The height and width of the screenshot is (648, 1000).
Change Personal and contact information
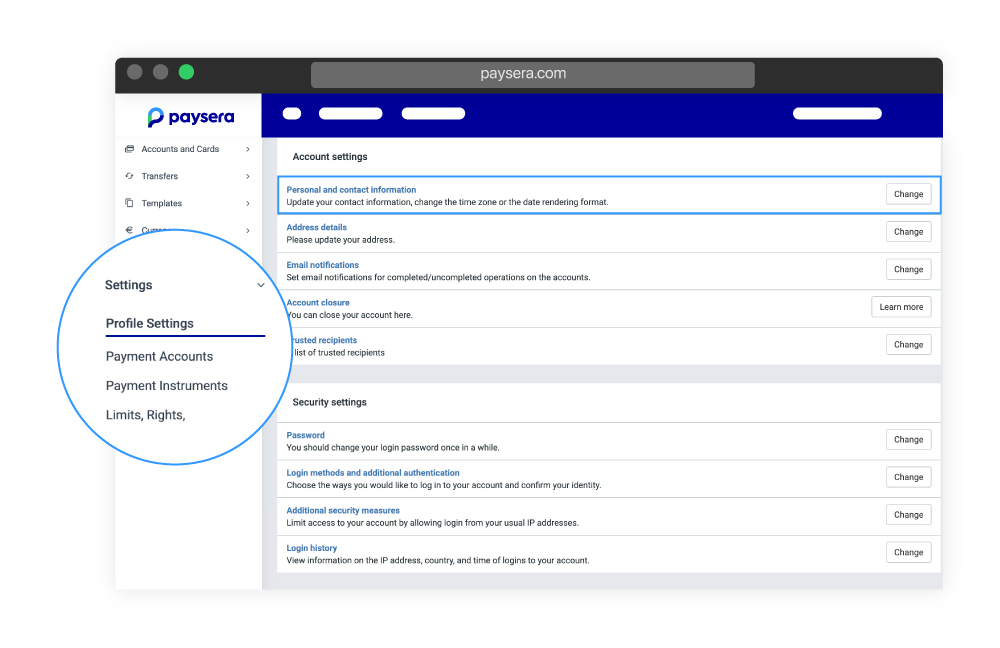point(908,194)
